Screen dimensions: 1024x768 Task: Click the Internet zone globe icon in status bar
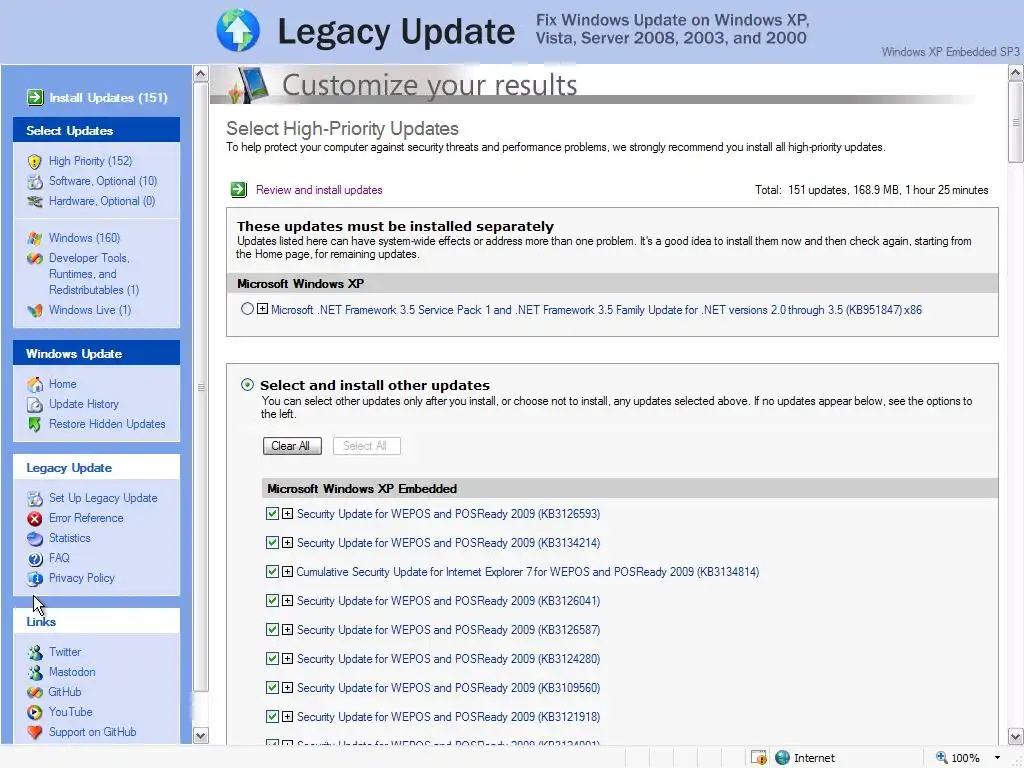coord(782,758)
